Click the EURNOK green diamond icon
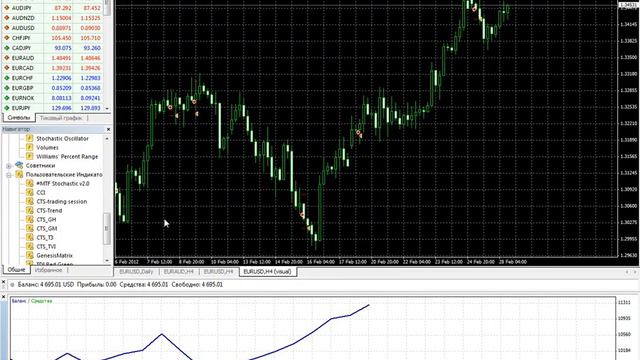Viewport: 640px width, 360px height. (x=7, y=98)
